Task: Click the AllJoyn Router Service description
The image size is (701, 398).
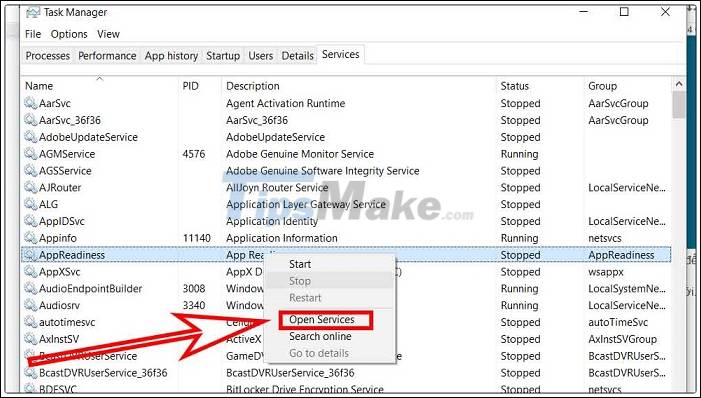Action: pos(277,187)
